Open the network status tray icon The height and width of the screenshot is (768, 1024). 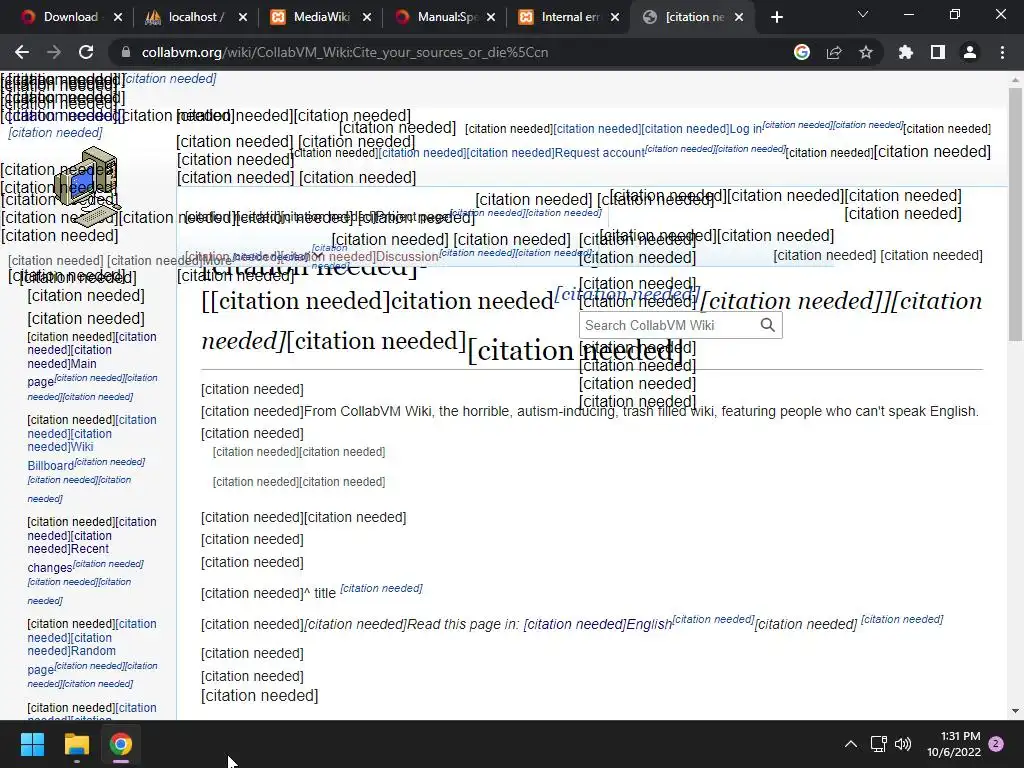click(x=878, y=744)
